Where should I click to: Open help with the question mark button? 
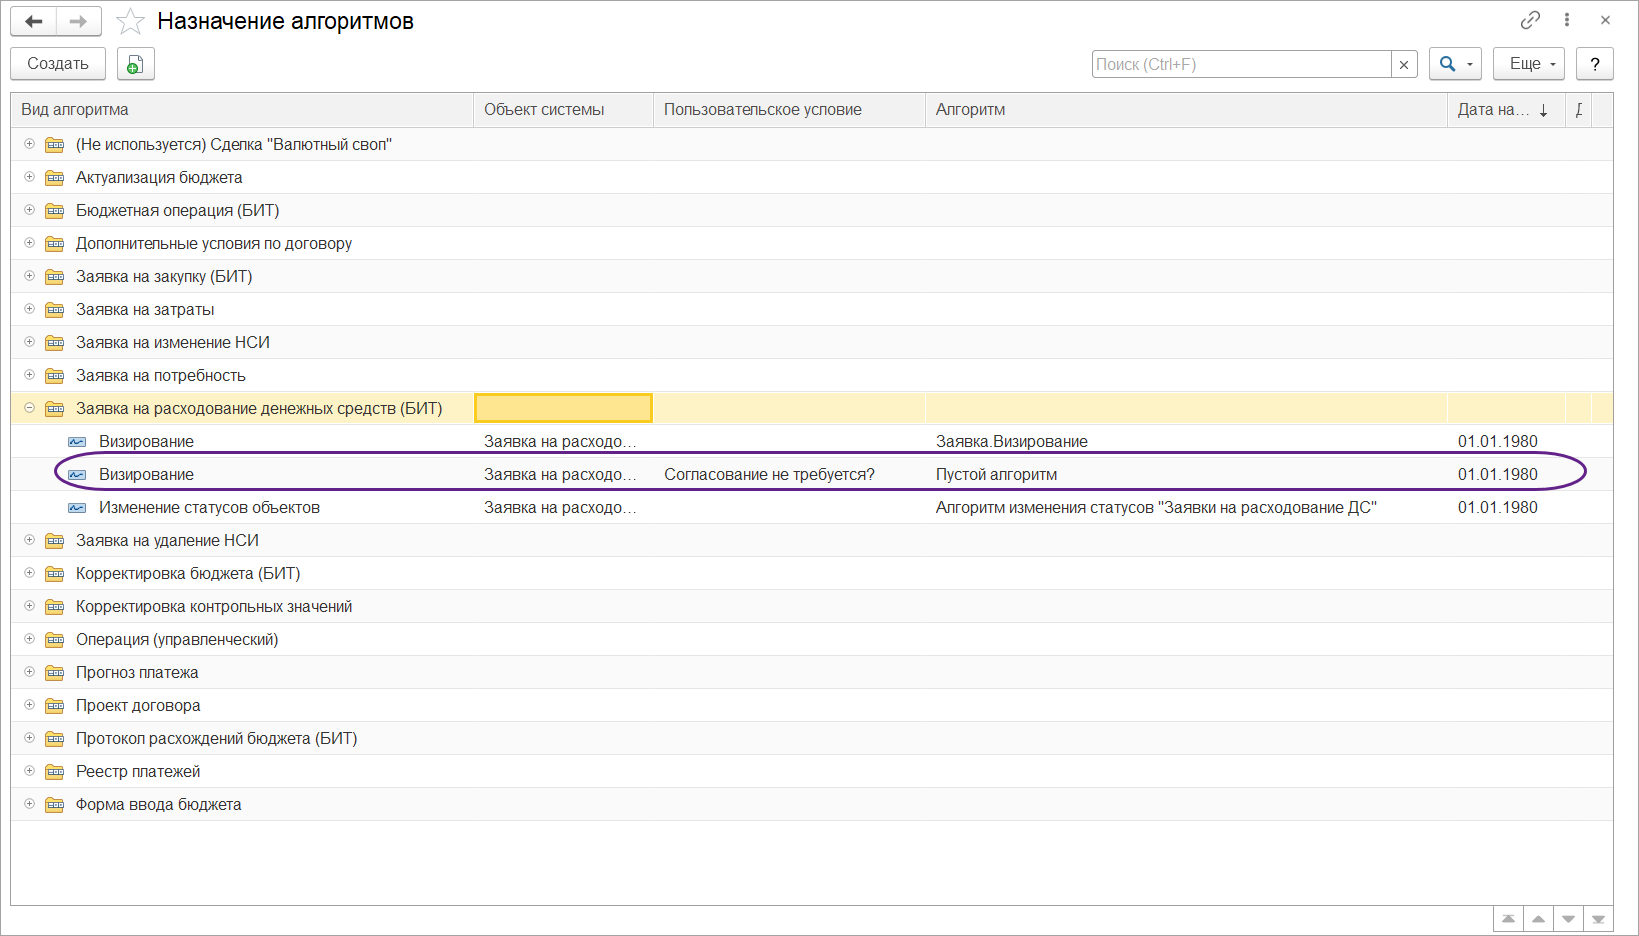(1594, 64)
